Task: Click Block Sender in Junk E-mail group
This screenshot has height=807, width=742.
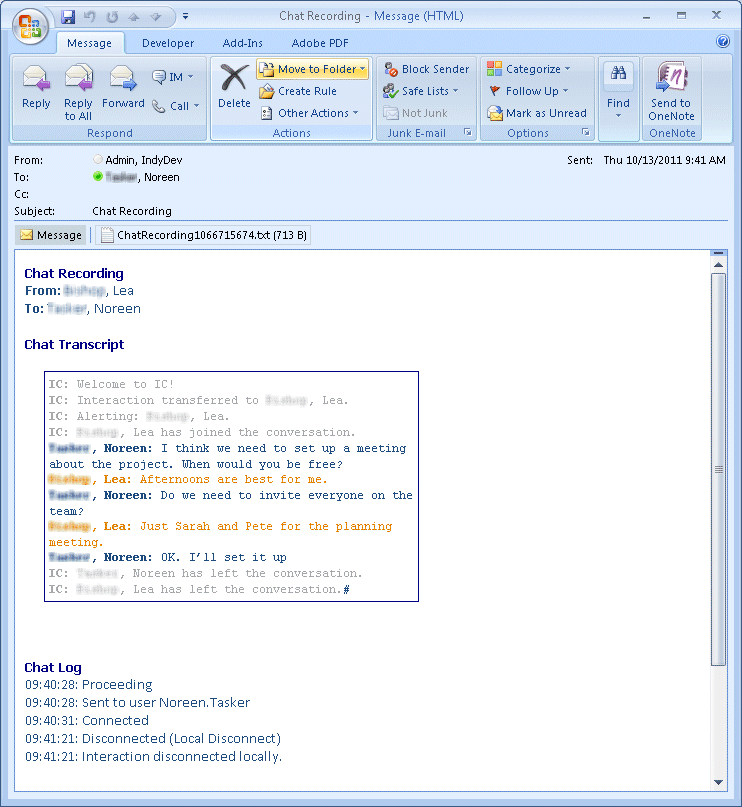Action: pos(426,69)
